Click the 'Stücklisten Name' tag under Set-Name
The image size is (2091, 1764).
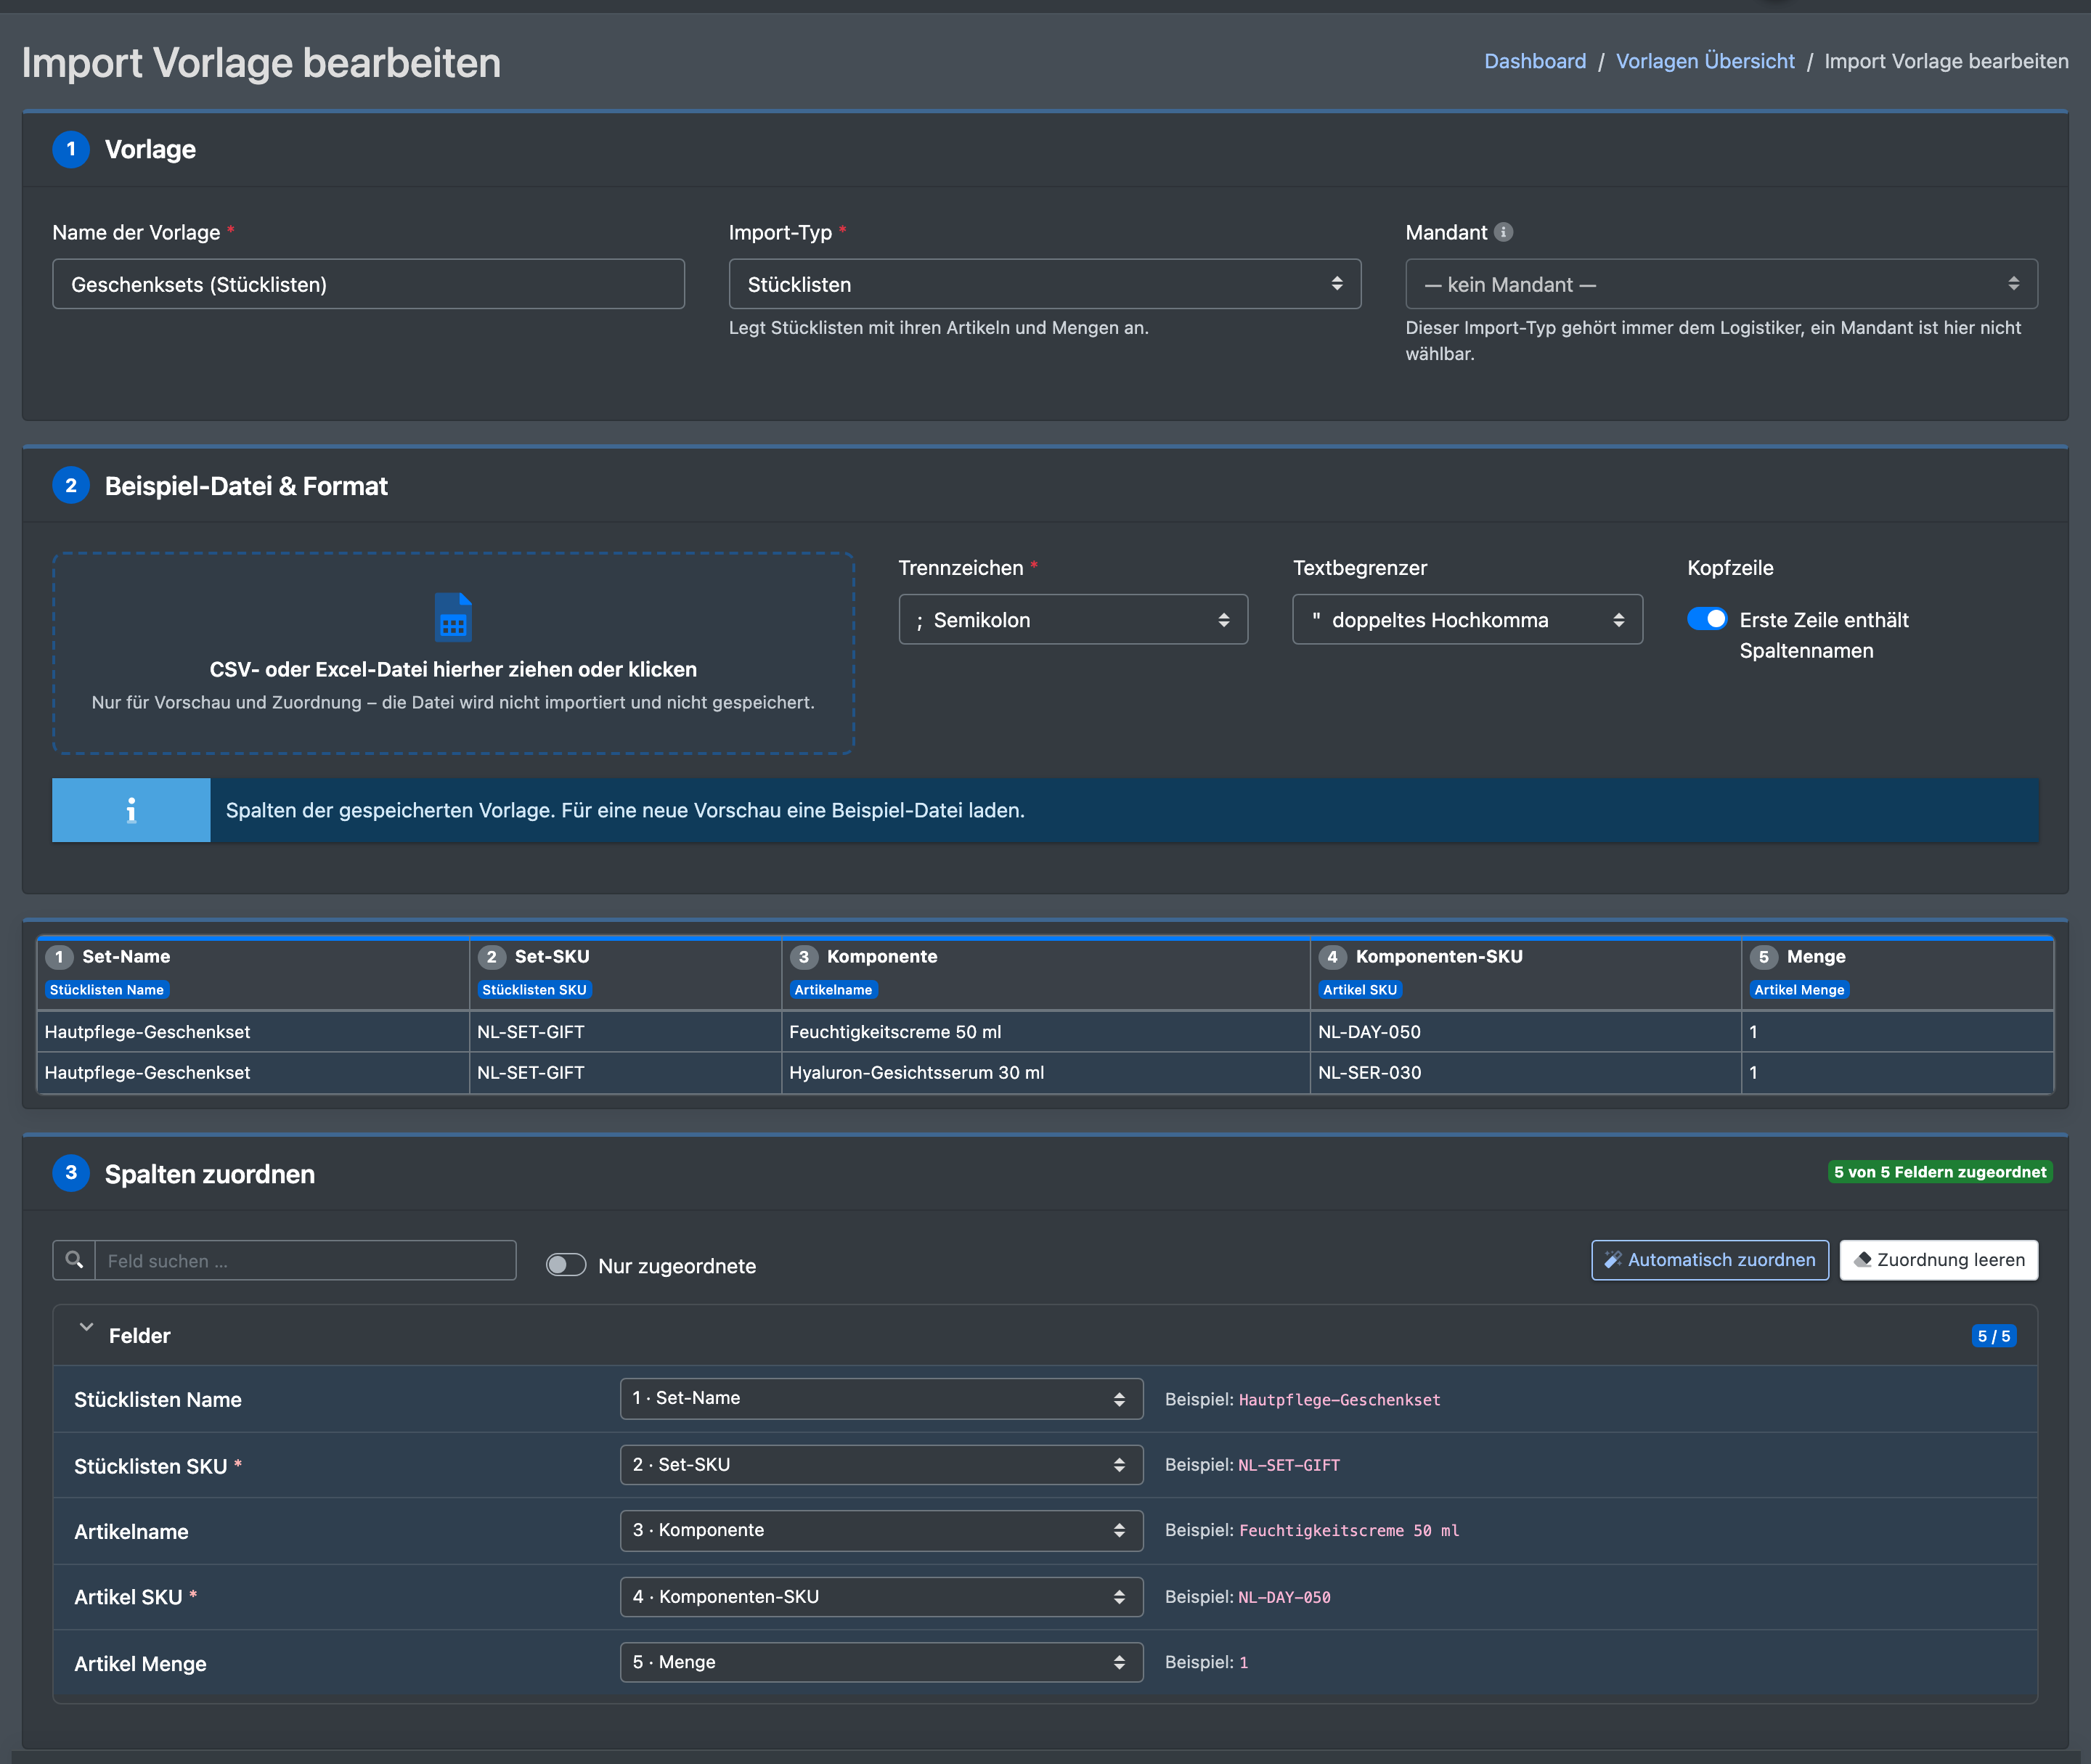(x=107, y=990)
